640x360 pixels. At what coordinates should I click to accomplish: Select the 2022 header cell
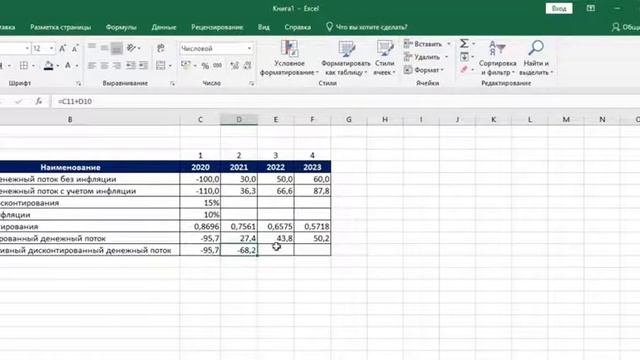276,167
